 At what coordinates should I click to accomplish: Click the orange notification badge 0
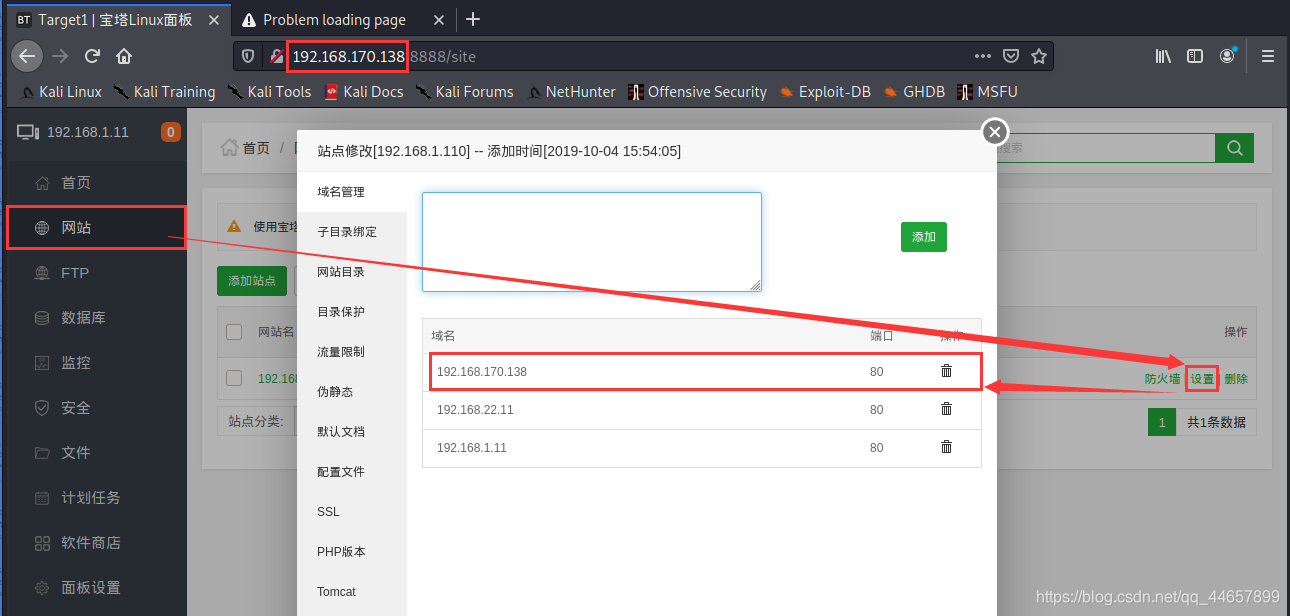tap(171, 132)
